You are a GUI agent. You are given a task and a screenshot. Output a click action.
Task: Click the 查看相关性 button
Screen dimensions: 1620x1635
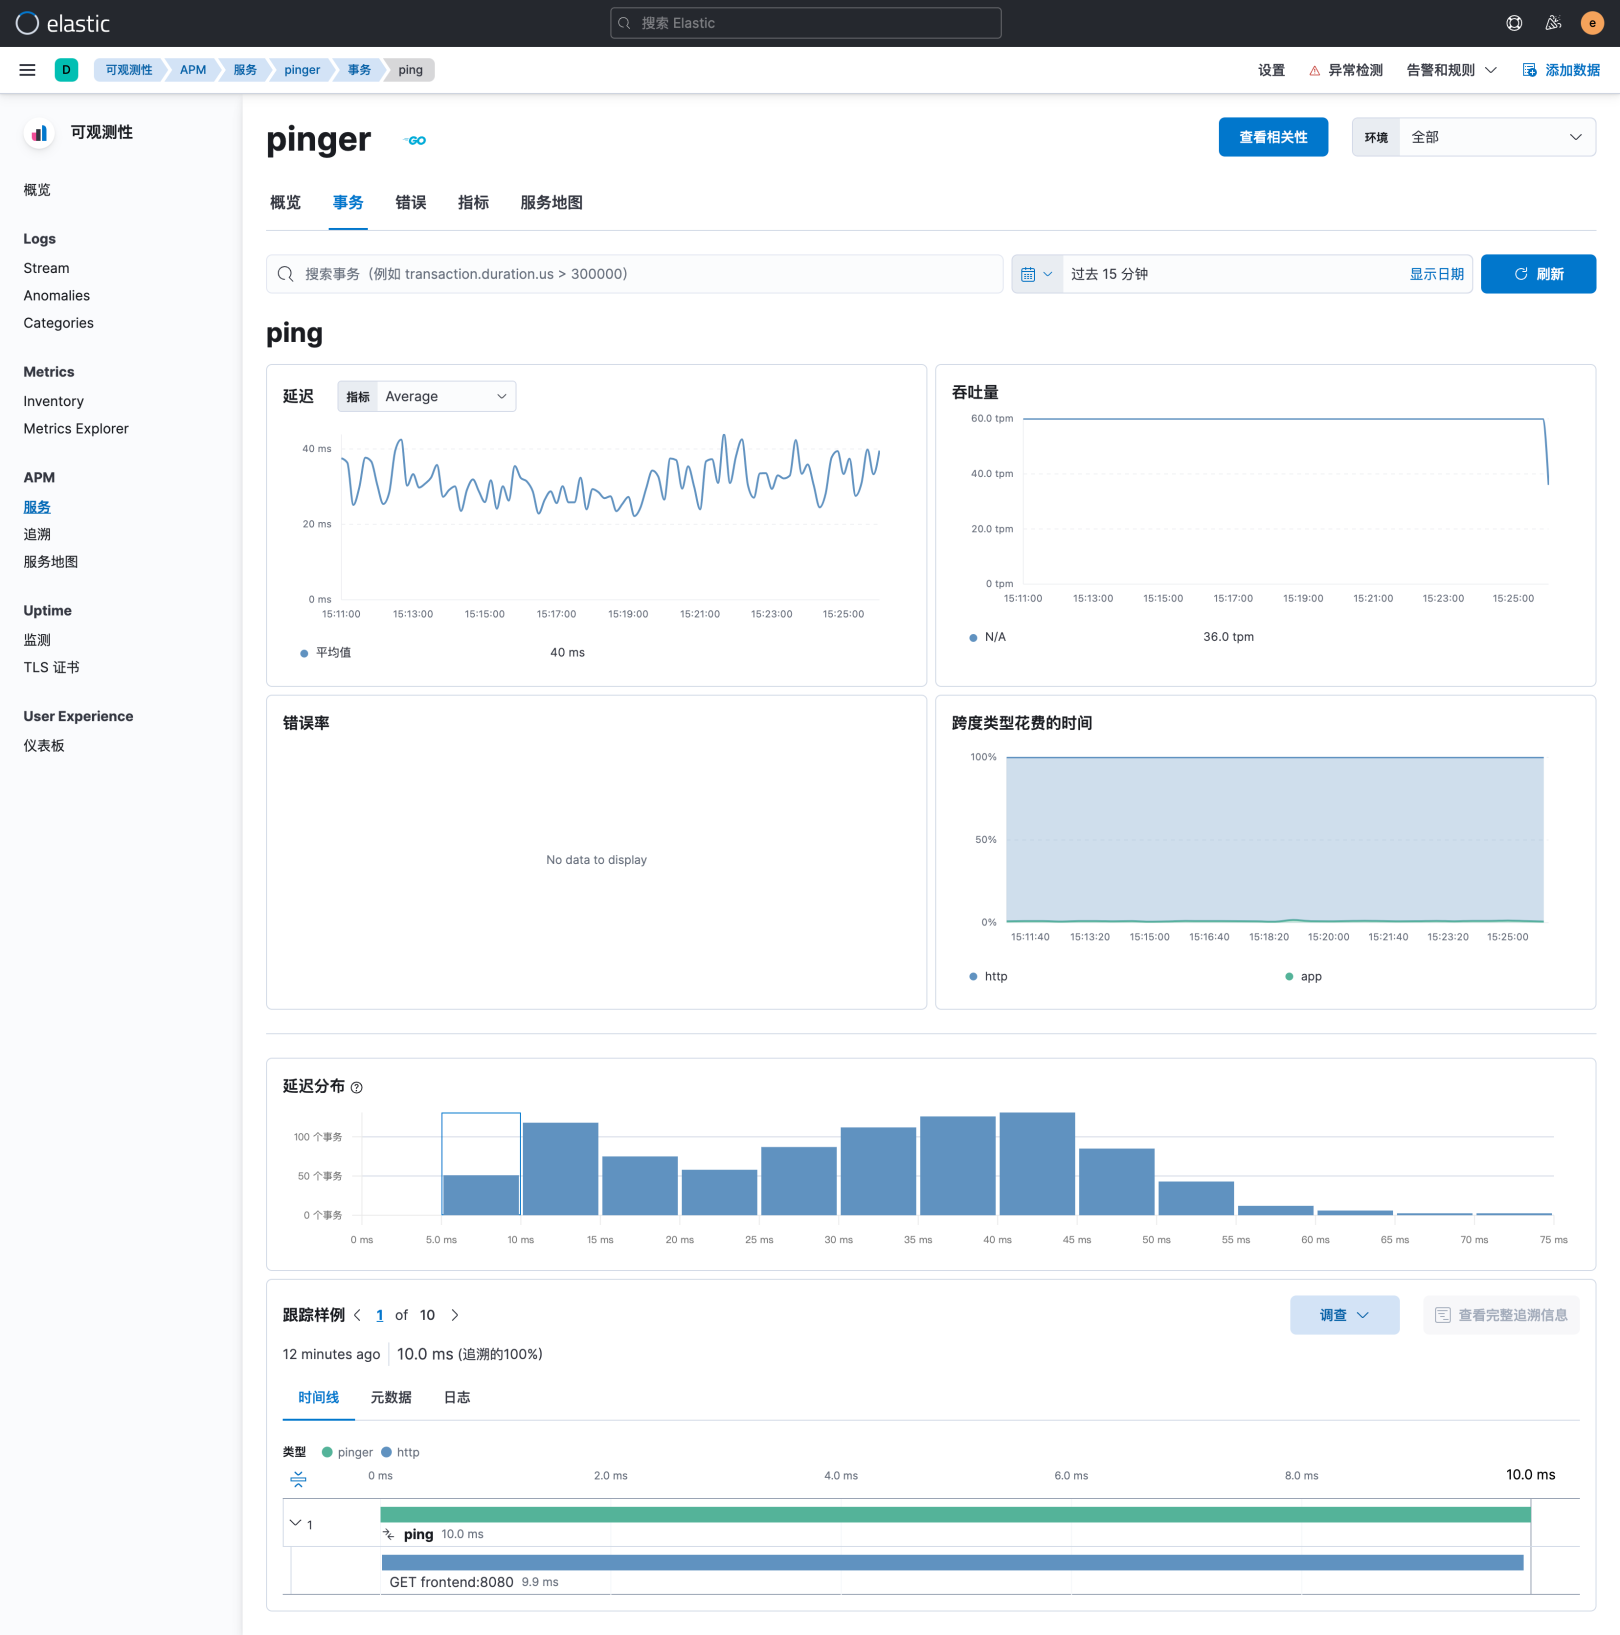point(1273,137)
